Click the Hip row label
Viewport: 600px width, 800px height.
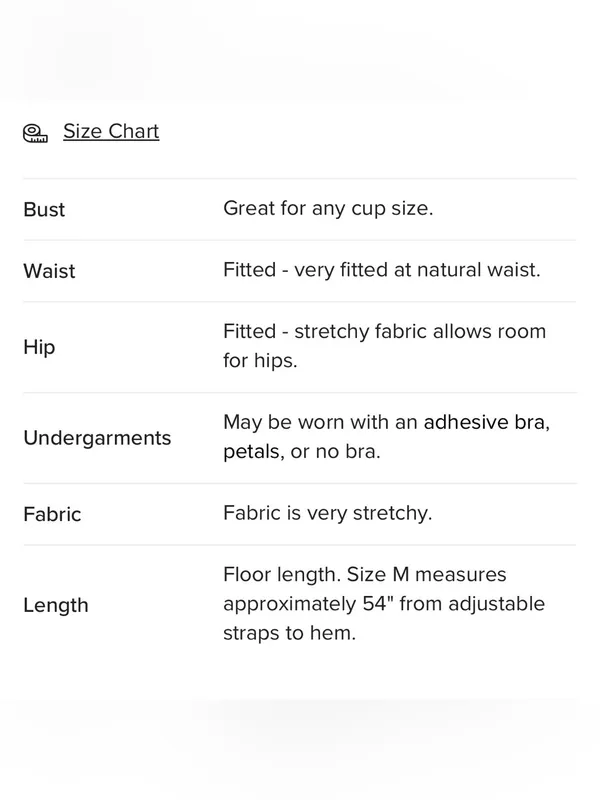[39, 347]
